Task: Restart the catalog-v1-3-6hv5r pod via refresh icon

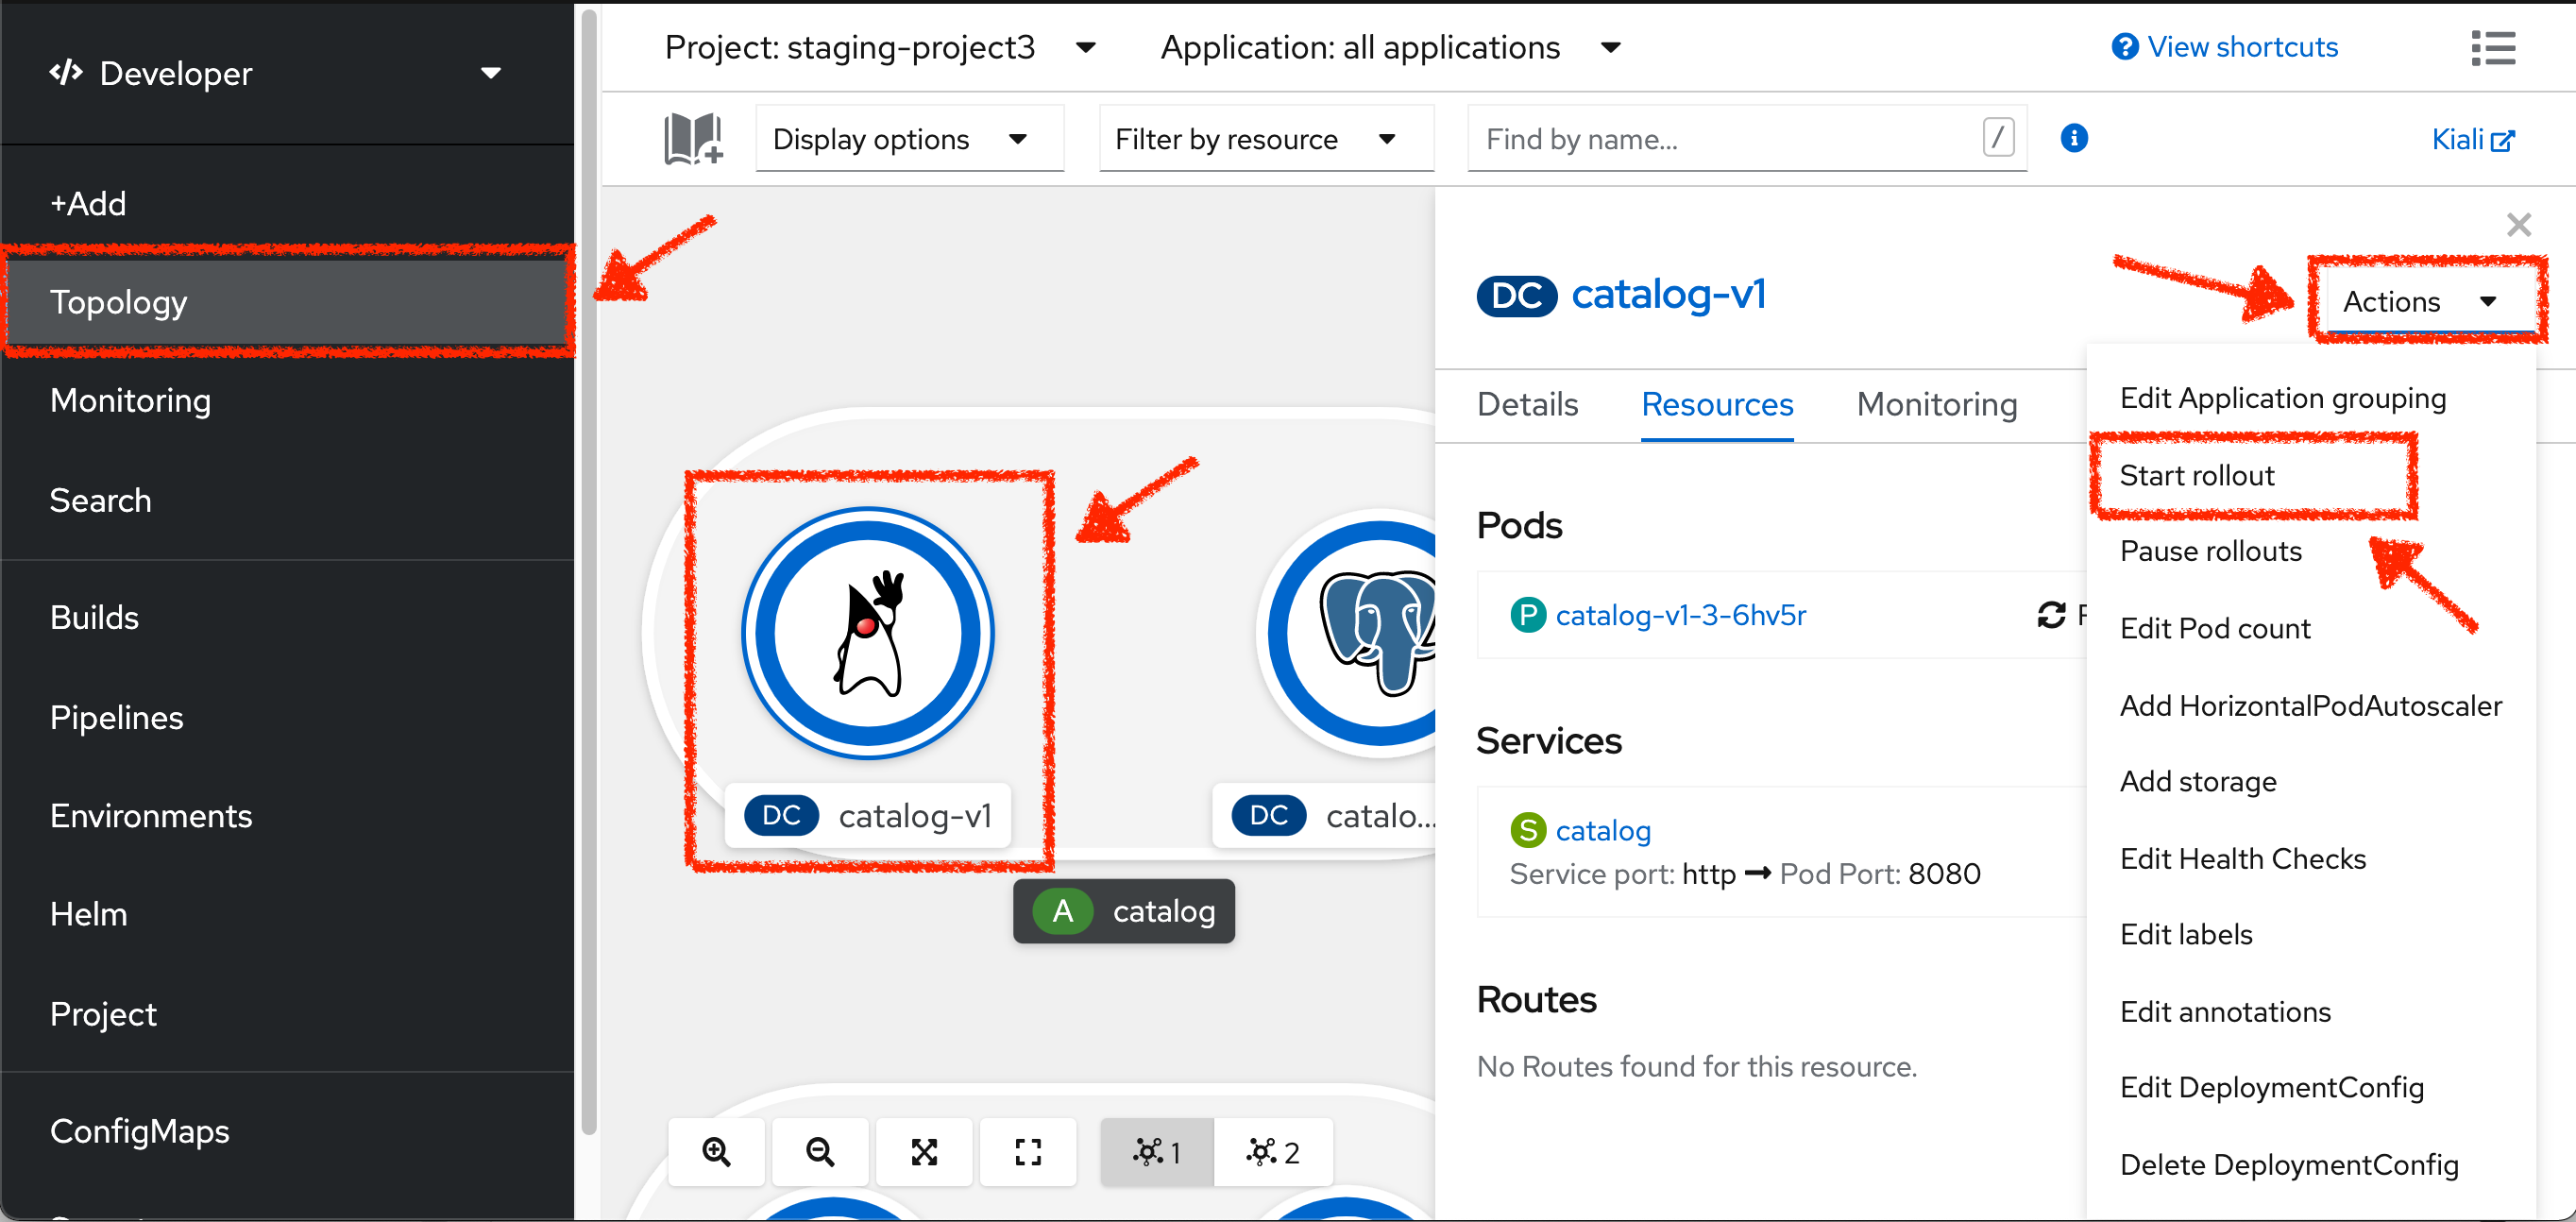Action: [x=2051, y=615]
